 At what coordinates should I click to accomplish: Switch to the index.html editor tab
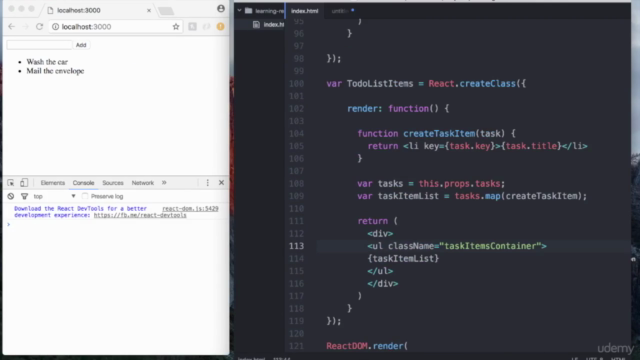[304, 11]
